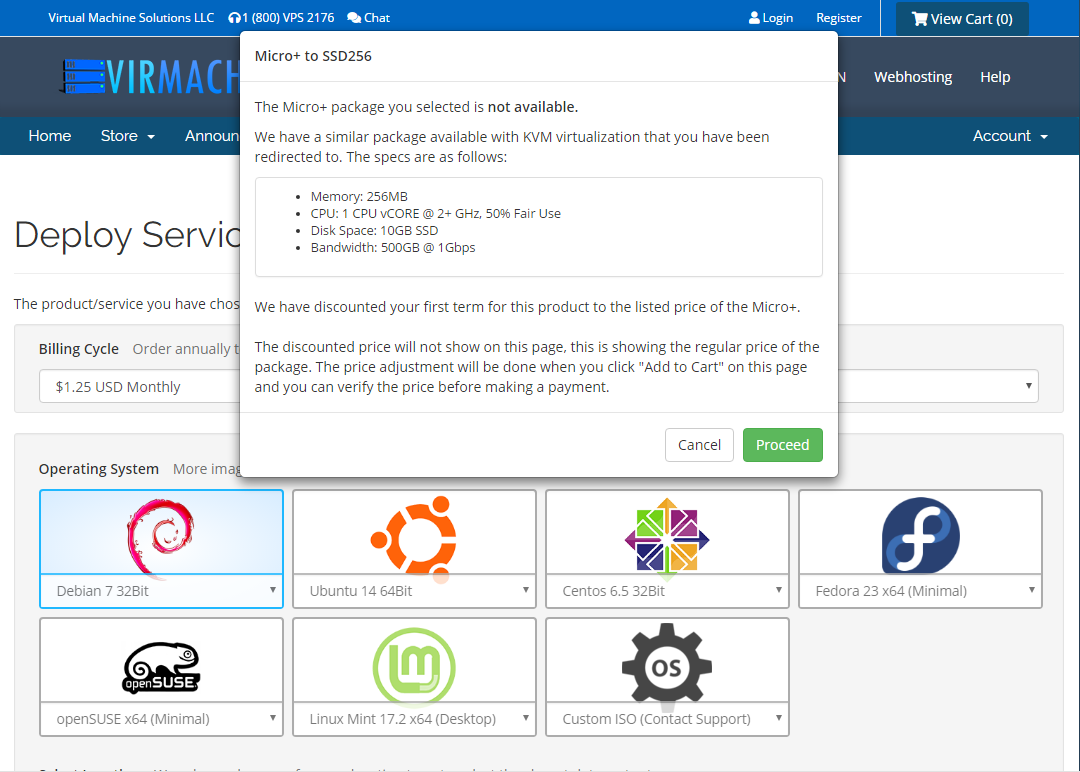
Task: Go to the Home nav item
Action: pos(50,136)
